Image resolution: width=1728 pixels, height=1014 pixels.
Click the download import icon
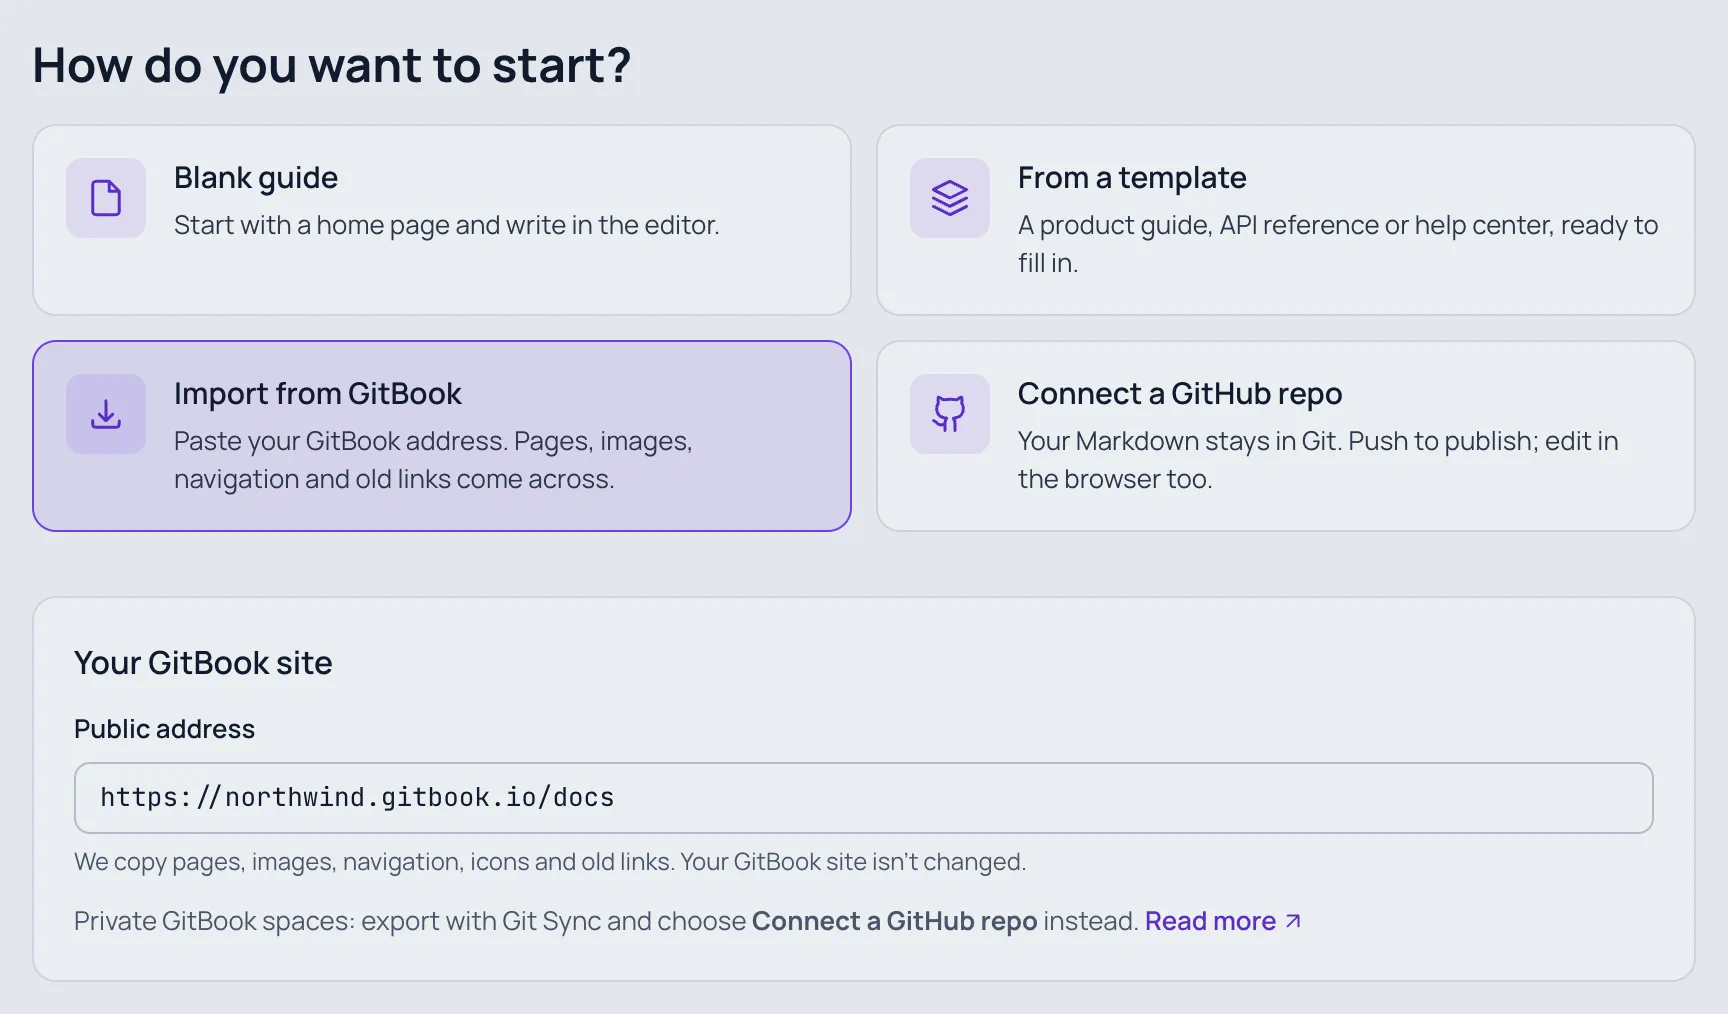106,414
